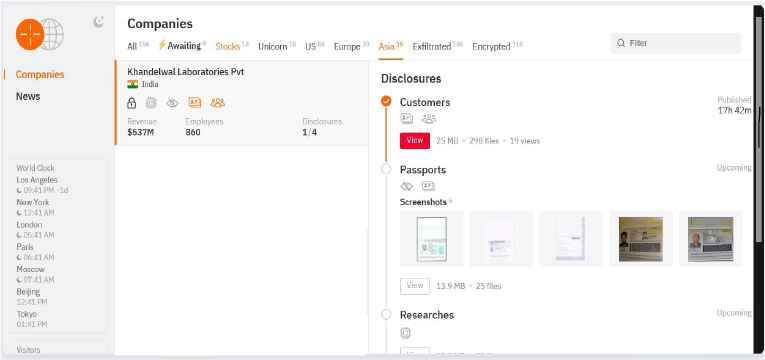765x360 pixels.
Task: Click the $537M revenue value
Action: click(x=141, y=132)
